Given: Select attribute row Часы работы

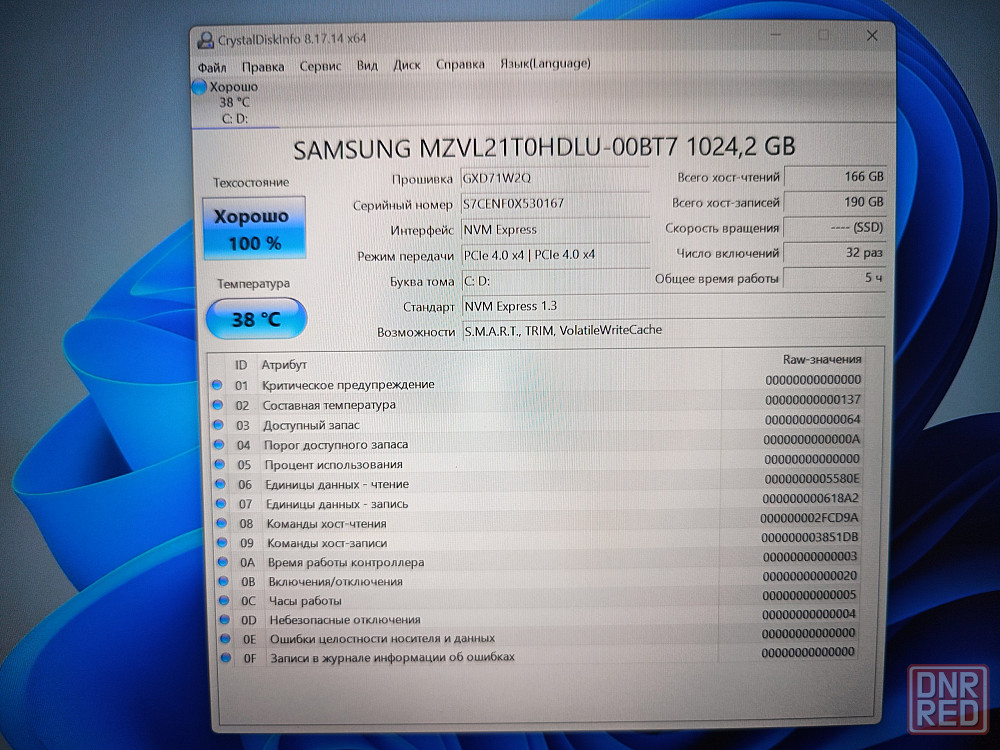Looking at the screenshot, I should (537, 599).
